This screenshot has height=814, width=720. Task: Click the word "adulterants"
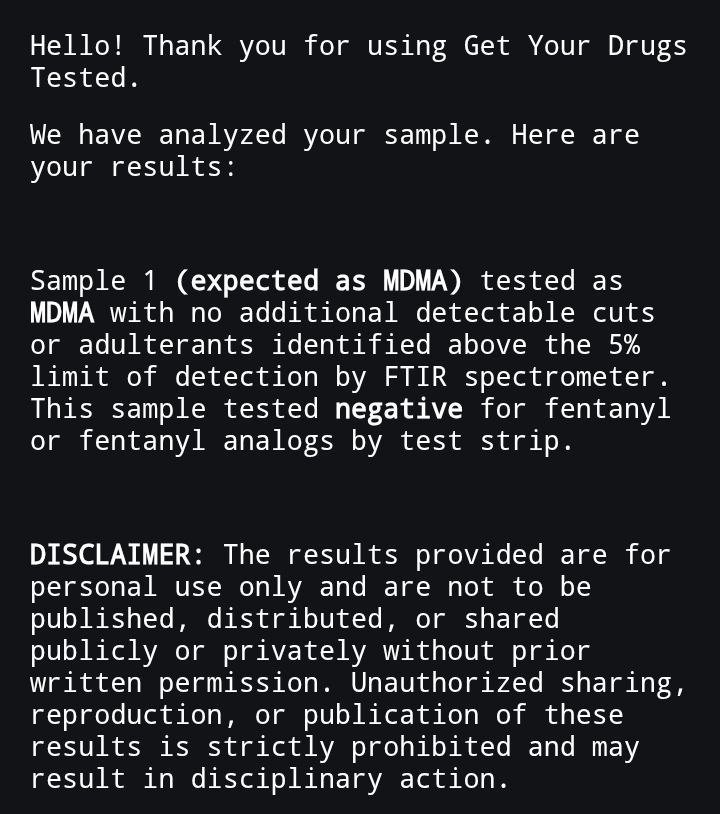point(166,345)
